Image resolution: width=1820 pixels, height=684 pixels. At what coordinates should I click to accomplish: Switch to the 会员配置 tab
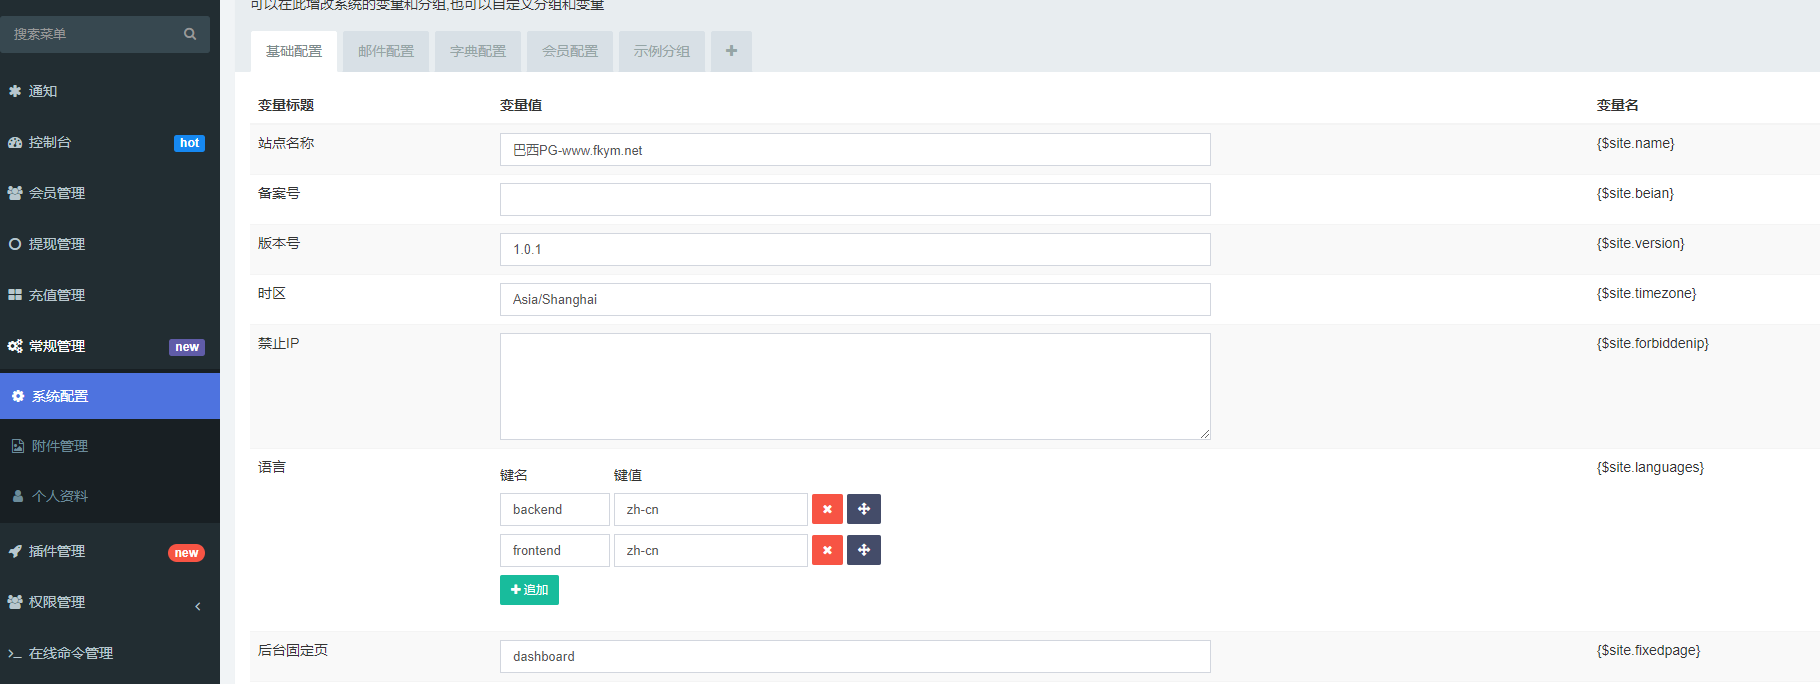pos(570,51)
